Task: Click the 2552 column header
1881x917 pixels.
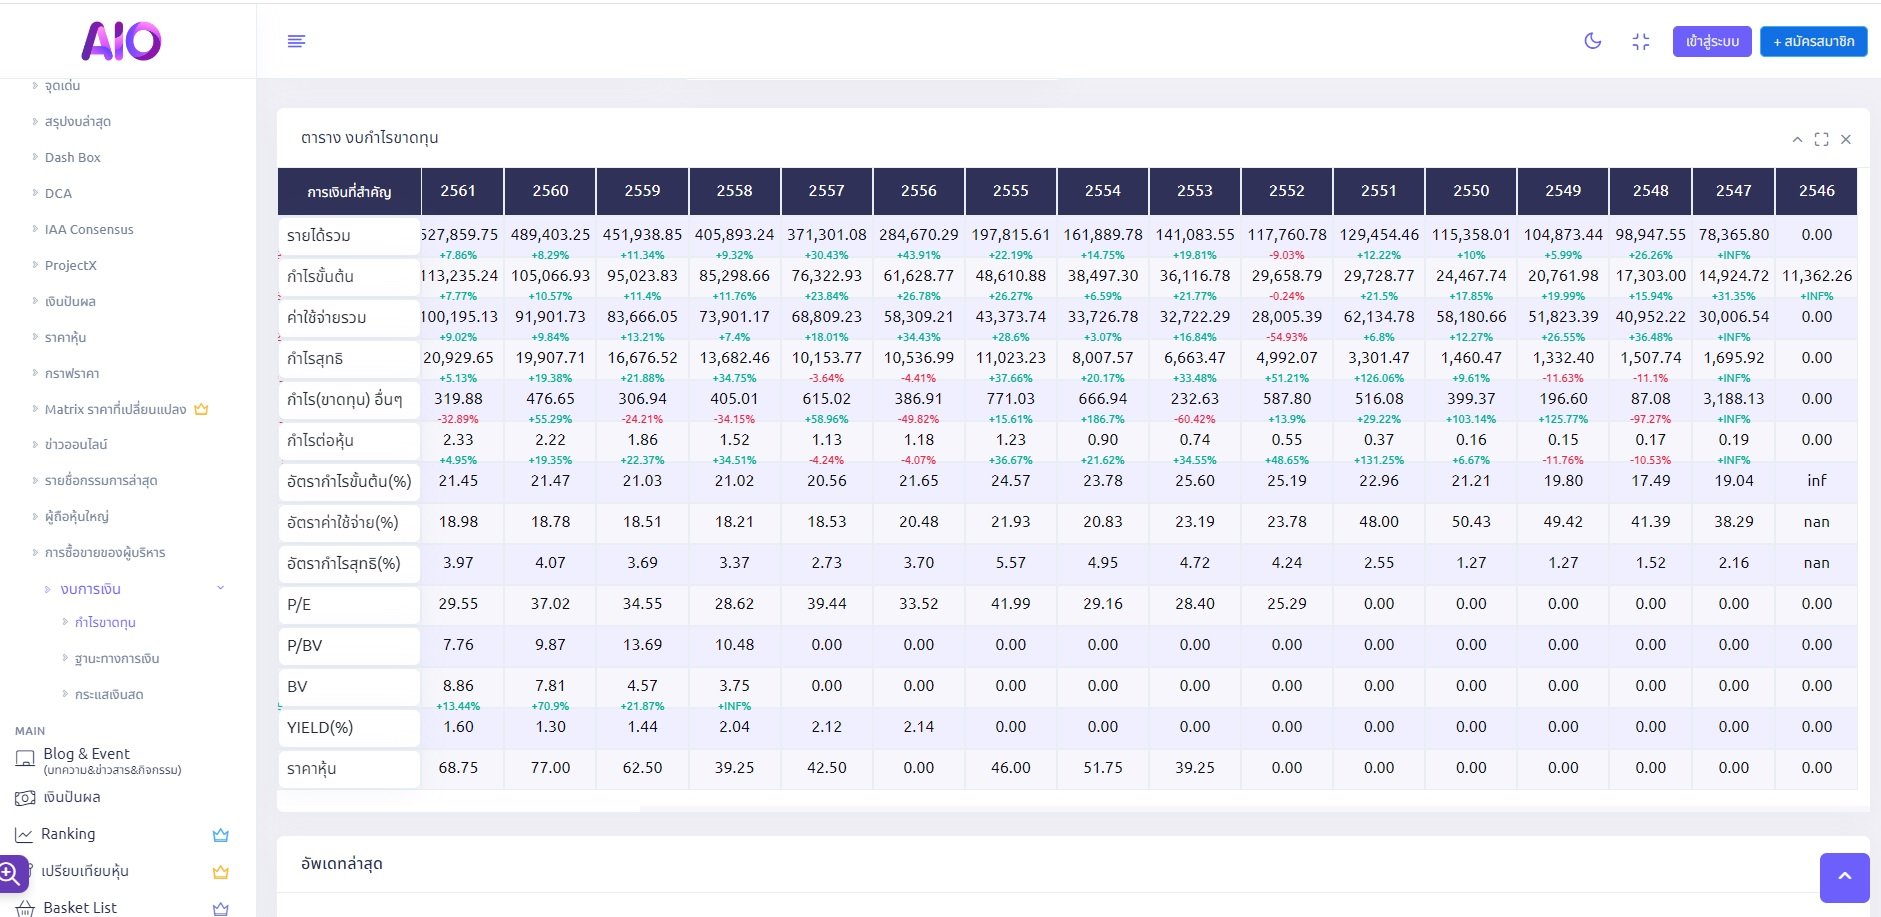Action: 1287,191
